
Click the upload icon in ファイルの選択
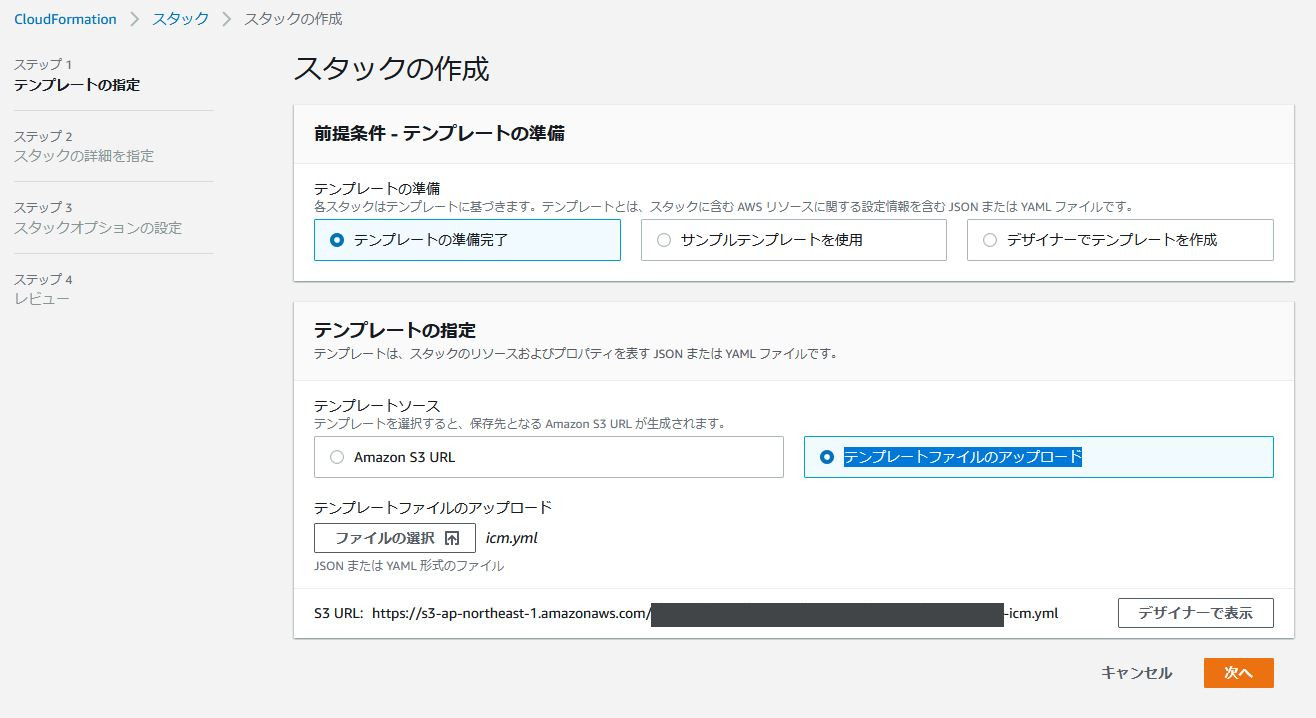(452, 538)
